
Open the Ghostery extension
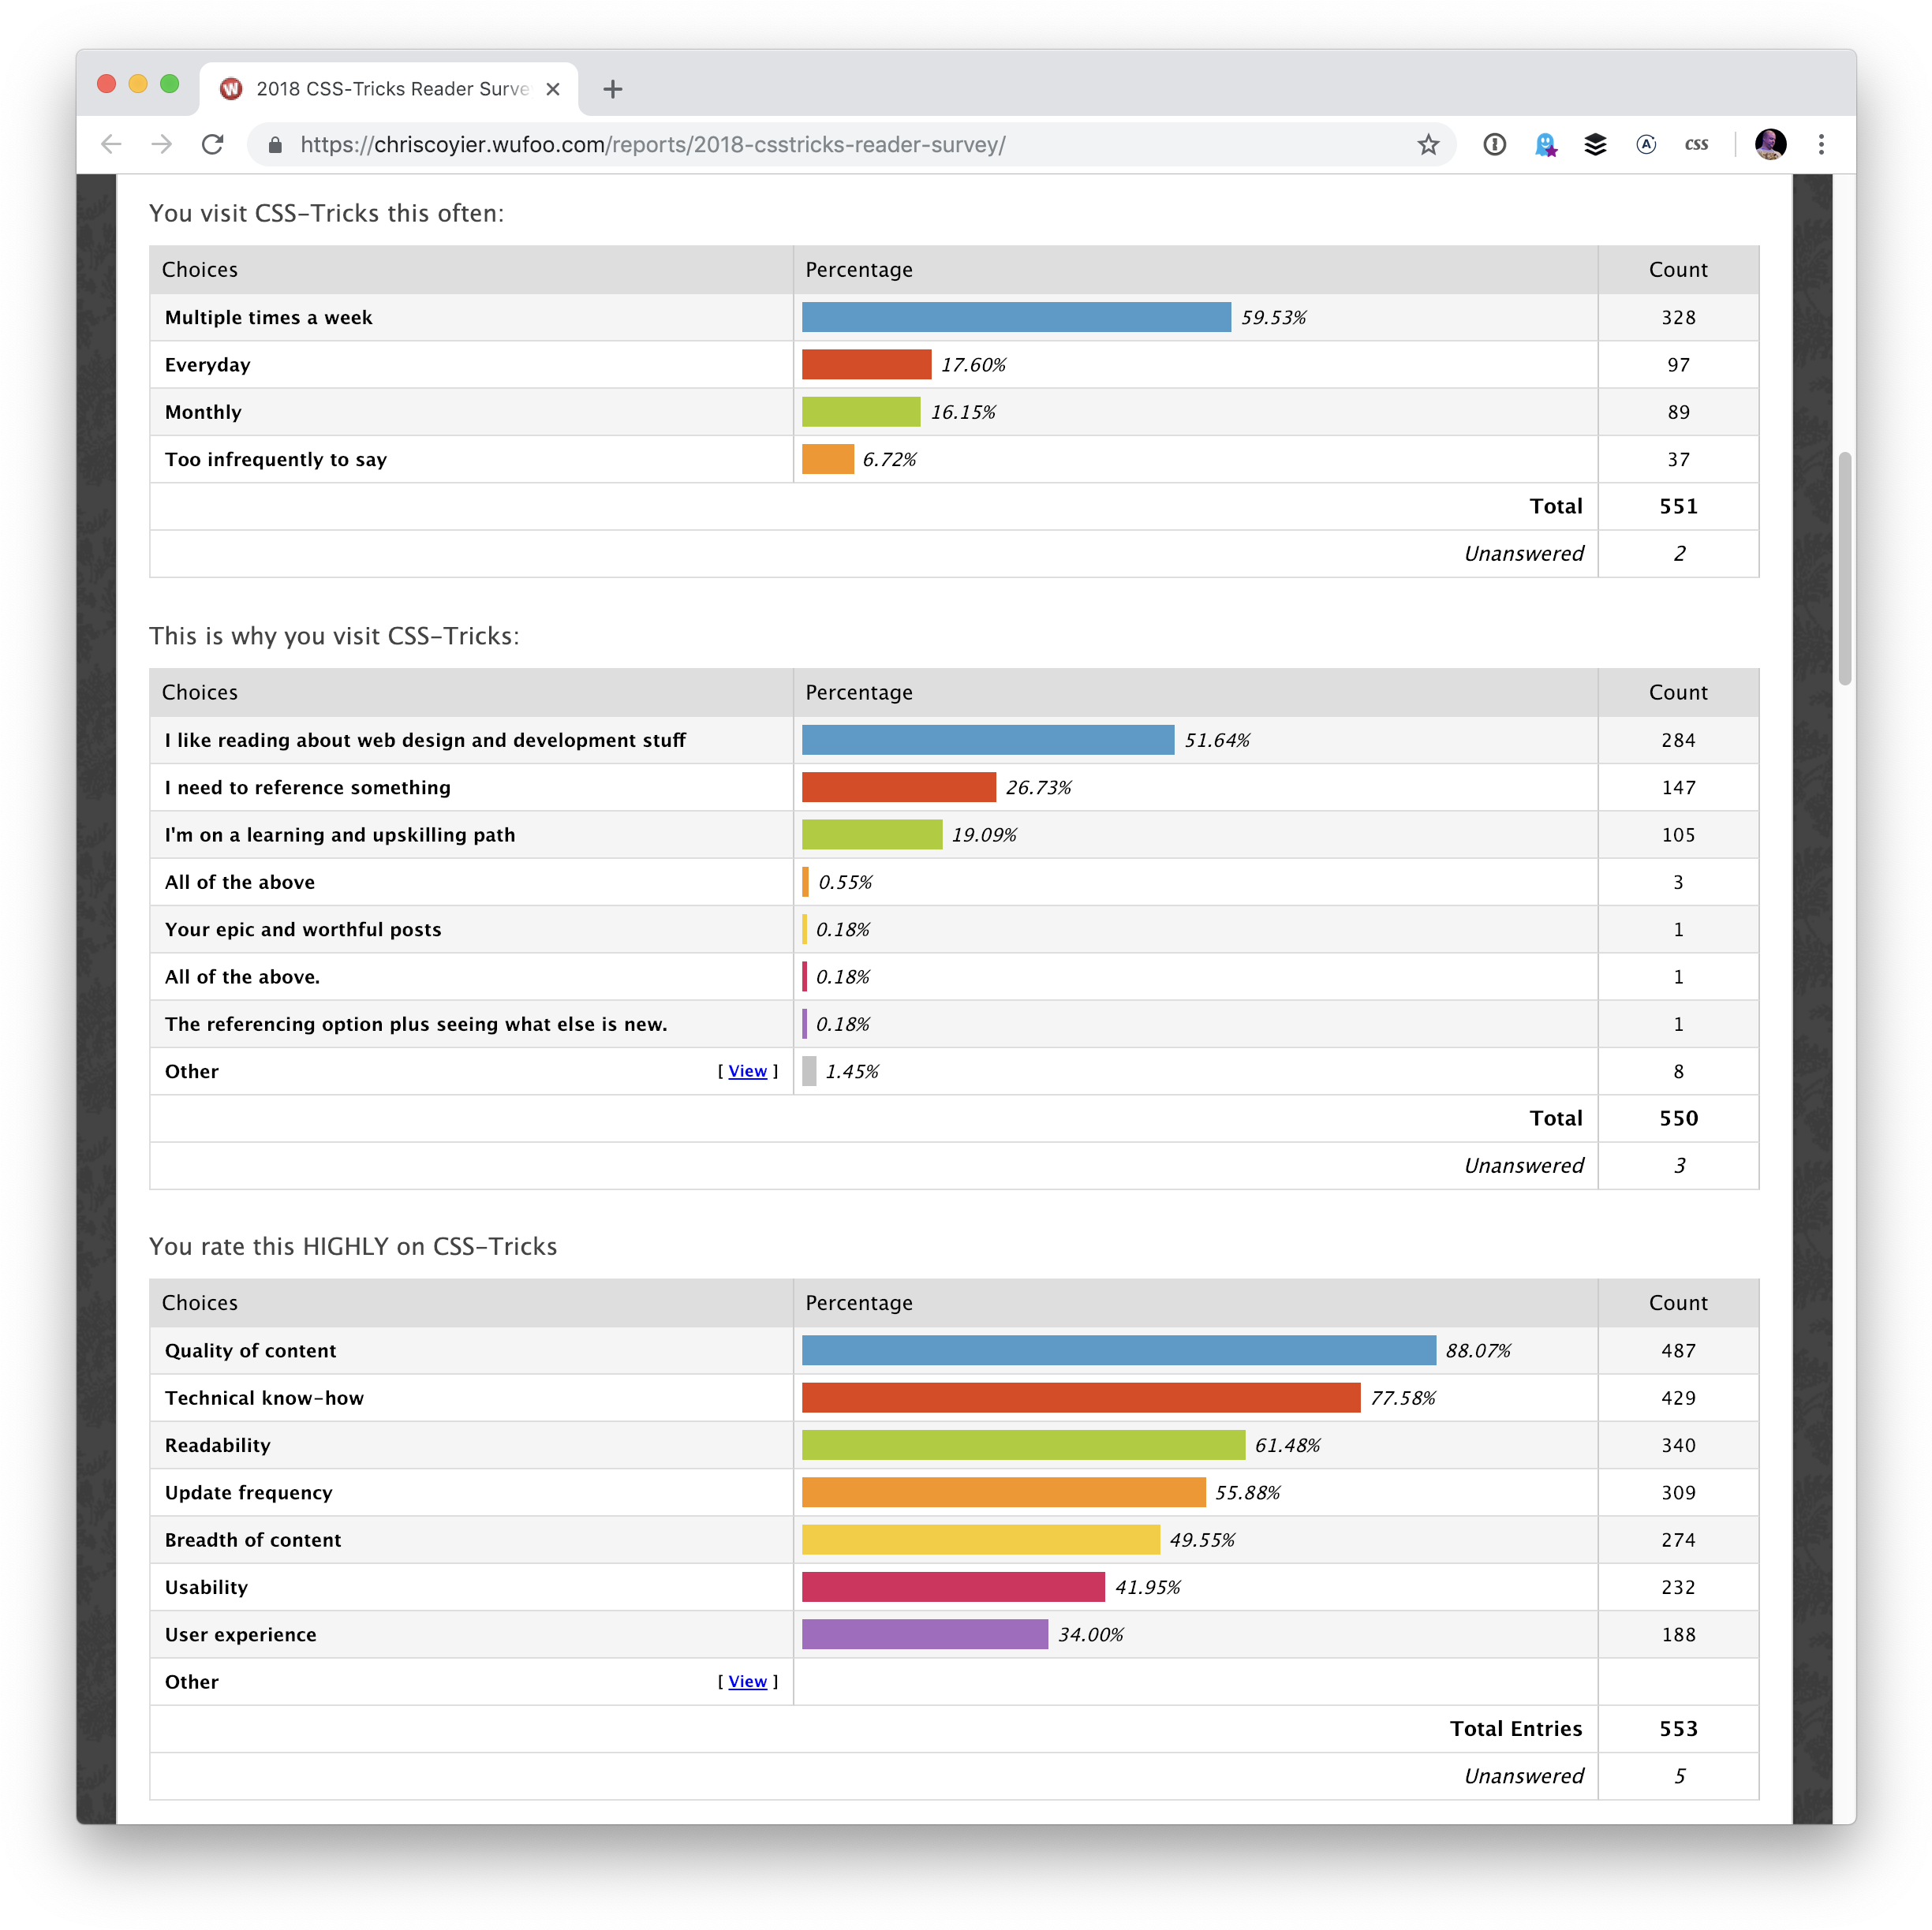tap(1547, 144)
